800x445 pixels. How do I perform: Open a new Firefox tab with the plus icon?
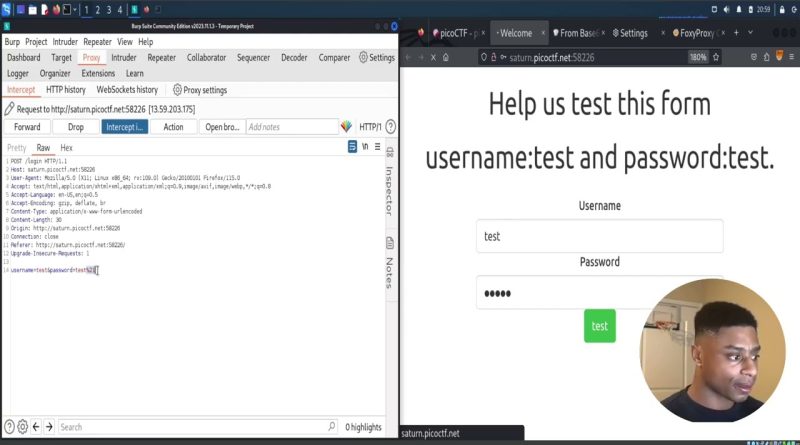click(736, 33)
